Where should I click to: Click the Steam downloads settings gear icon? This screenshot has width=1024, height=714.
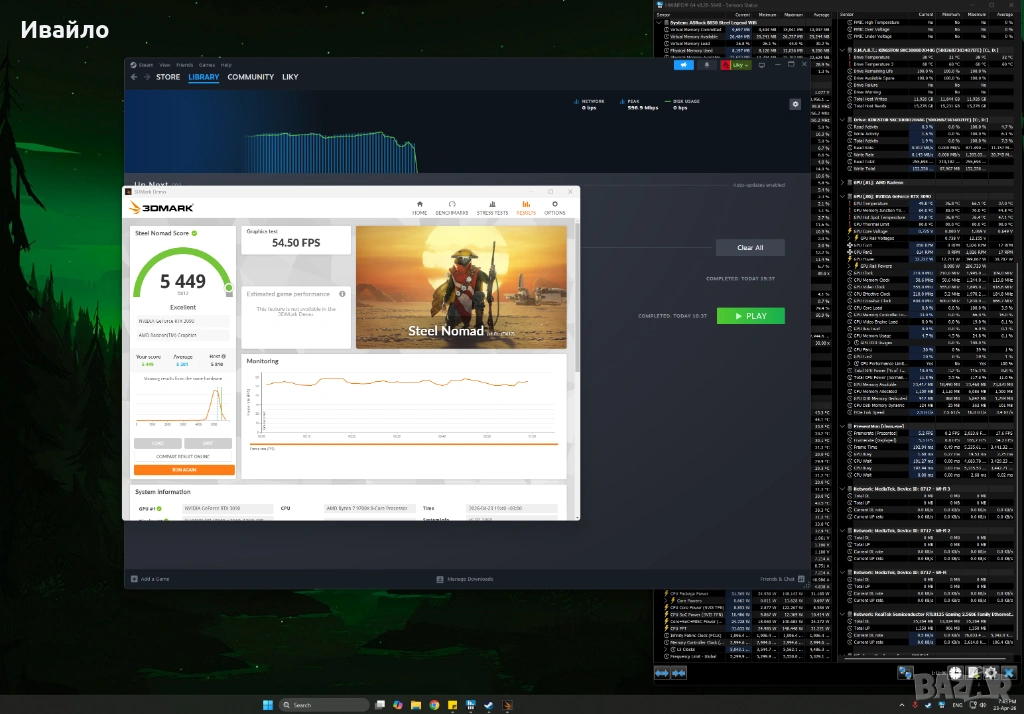795,104
